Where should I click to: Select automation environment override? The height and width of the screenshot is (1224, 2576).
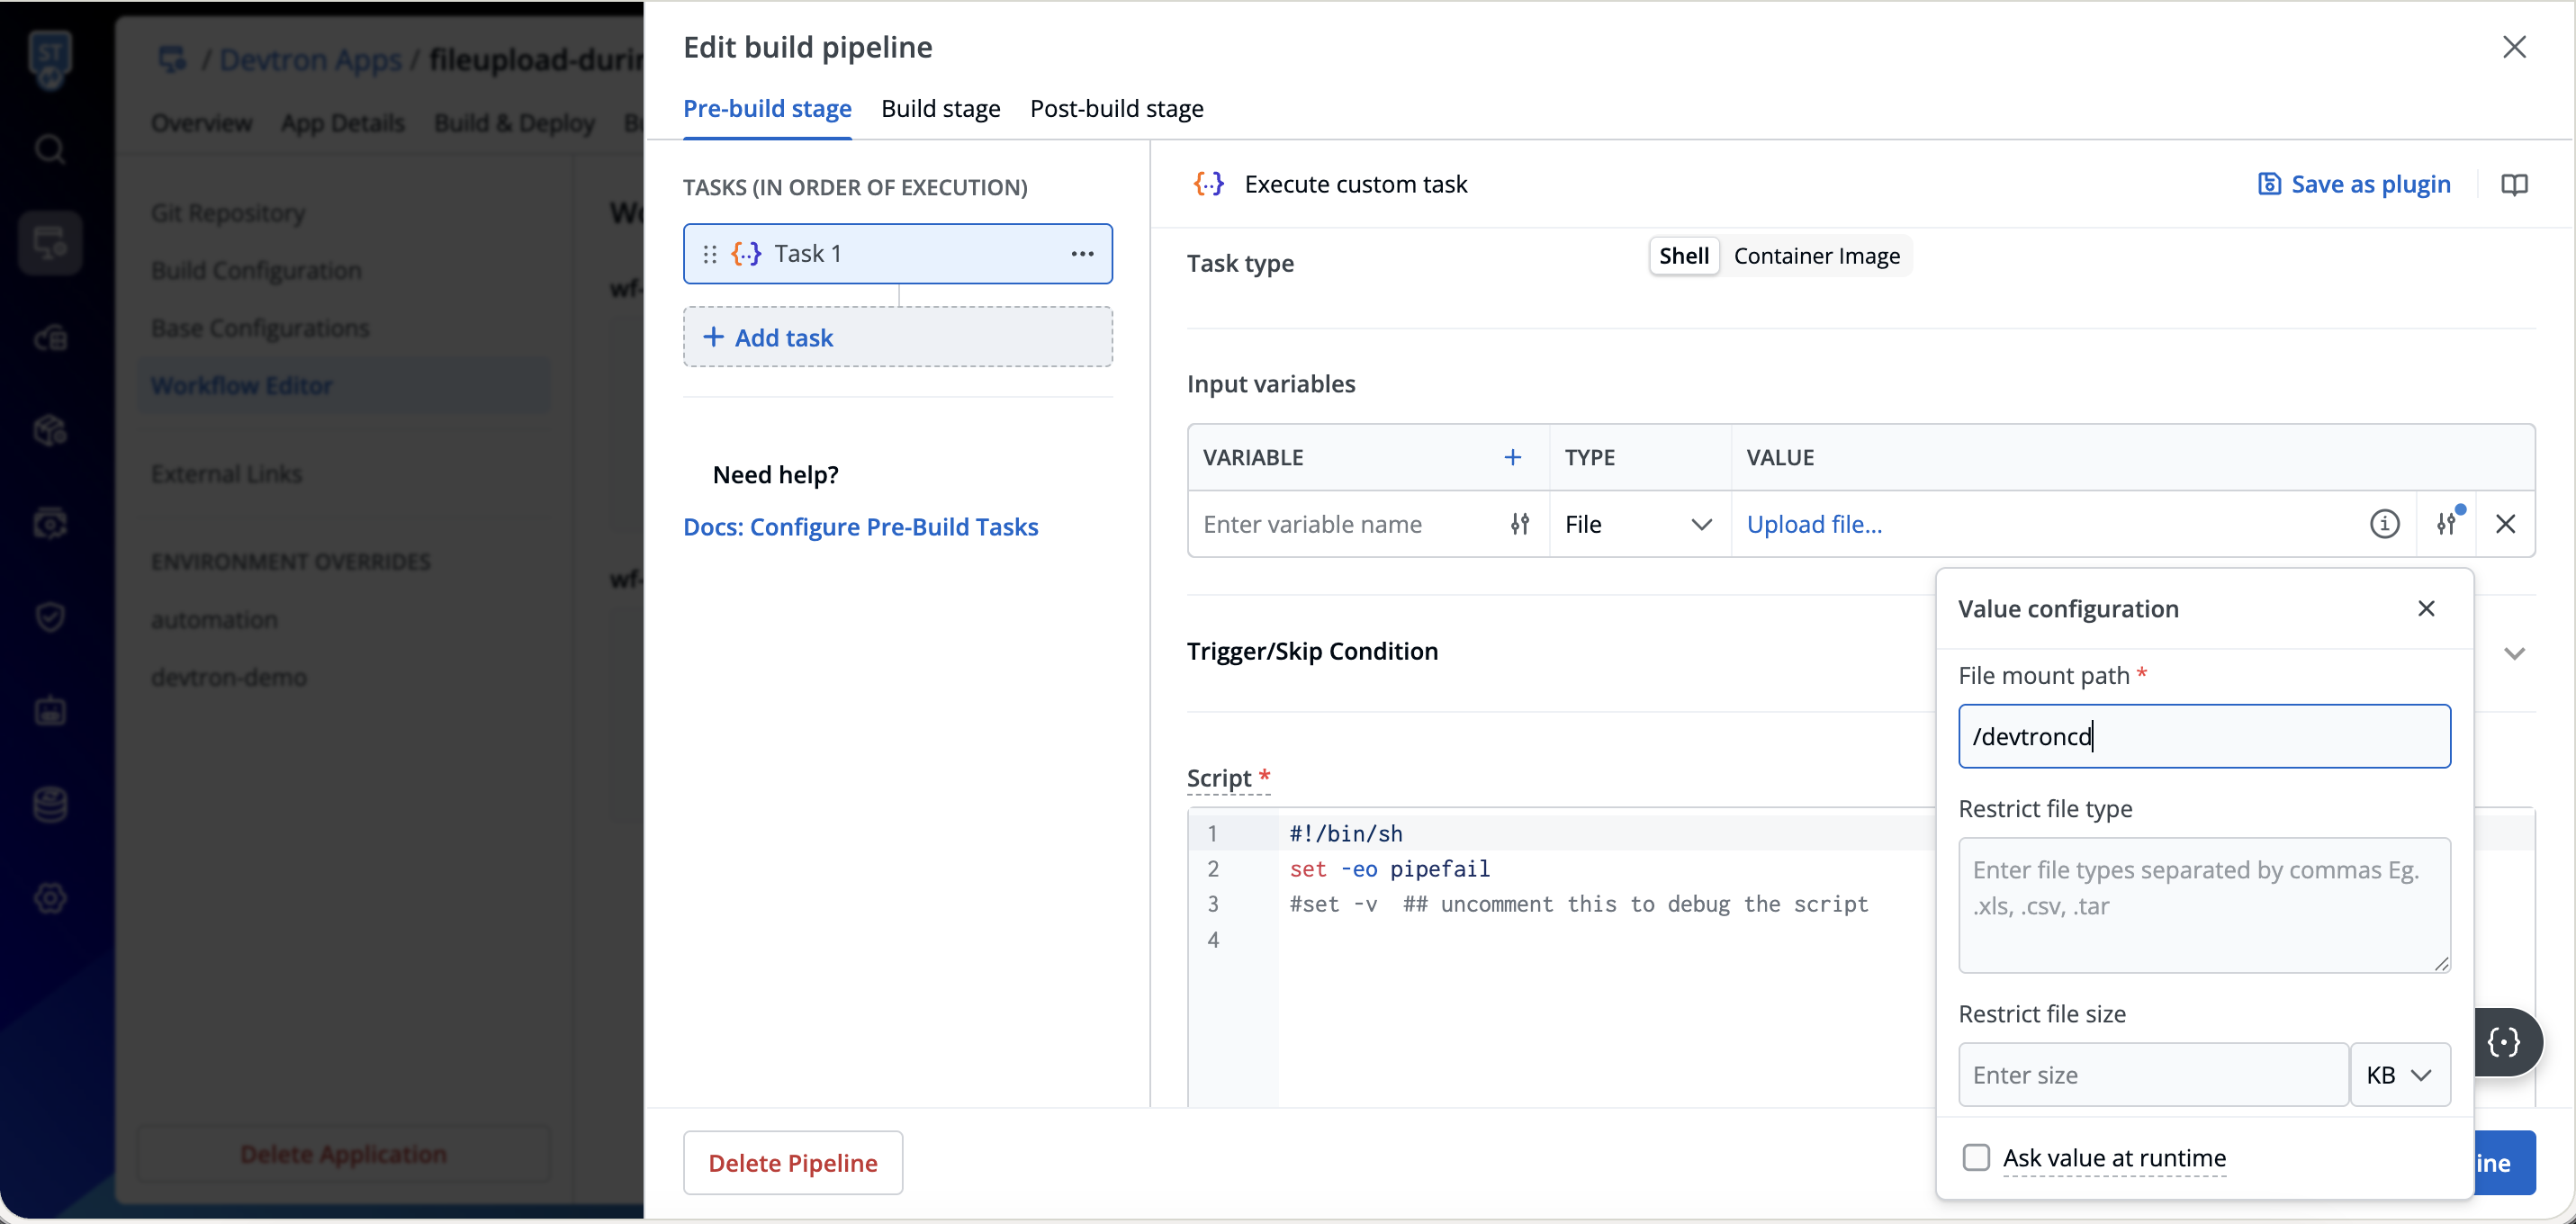[x=214, y=620]
